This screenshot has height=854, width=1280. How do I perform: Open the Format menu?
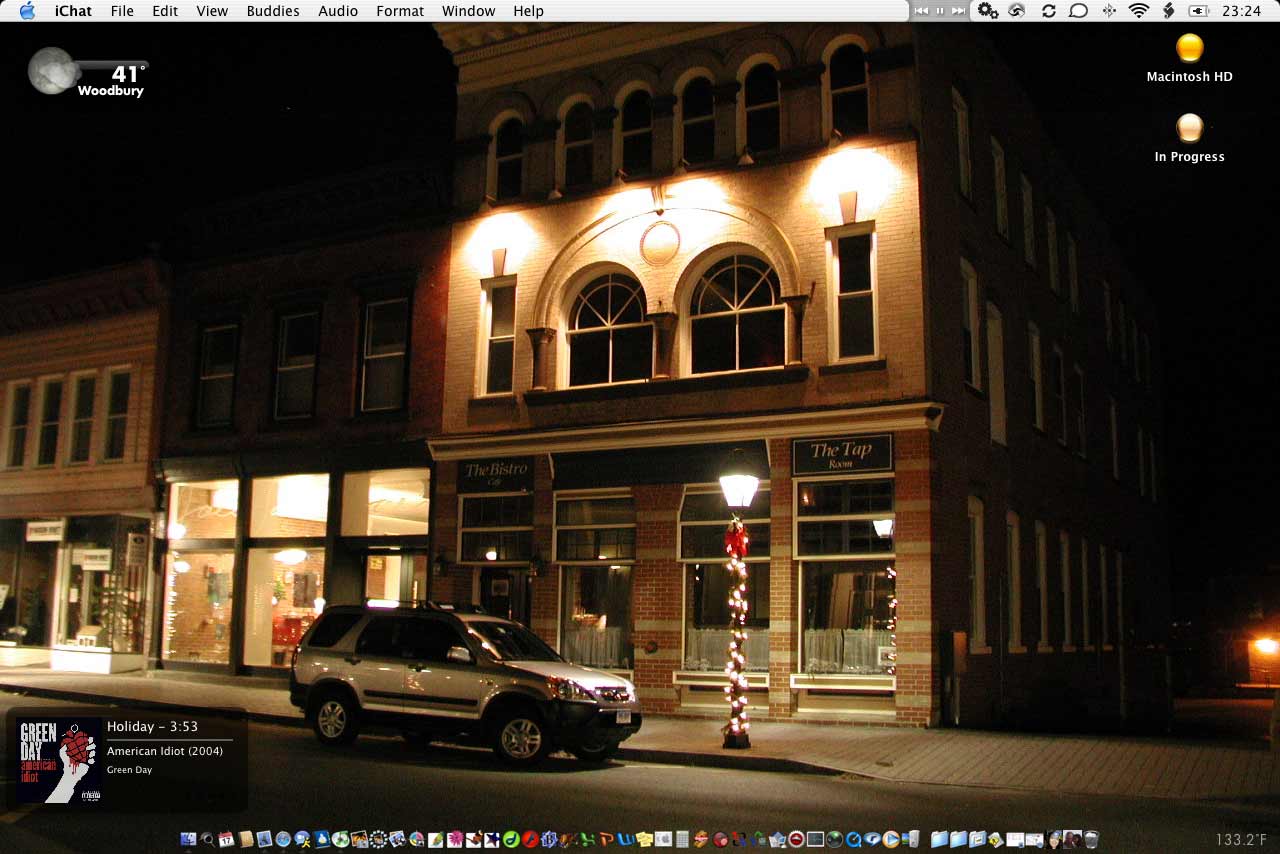tap(400, 11)
